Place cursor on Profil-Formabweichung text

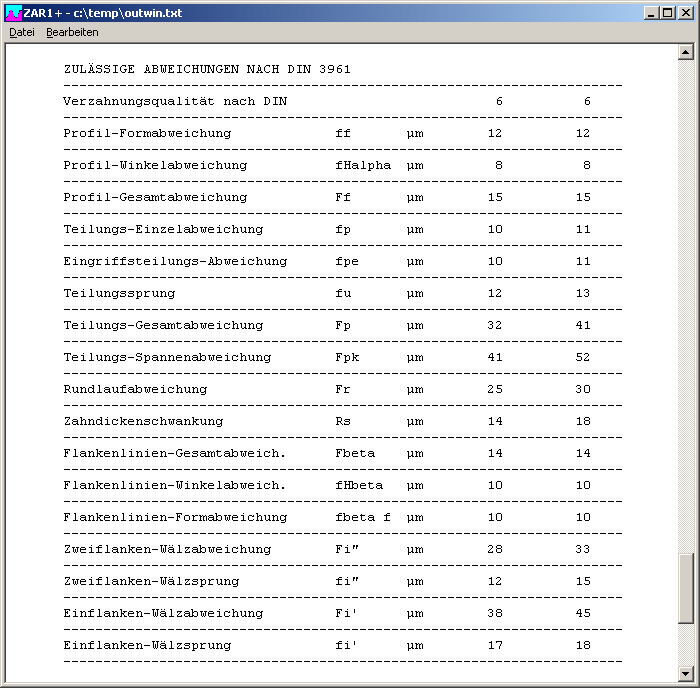pos(147,133)
